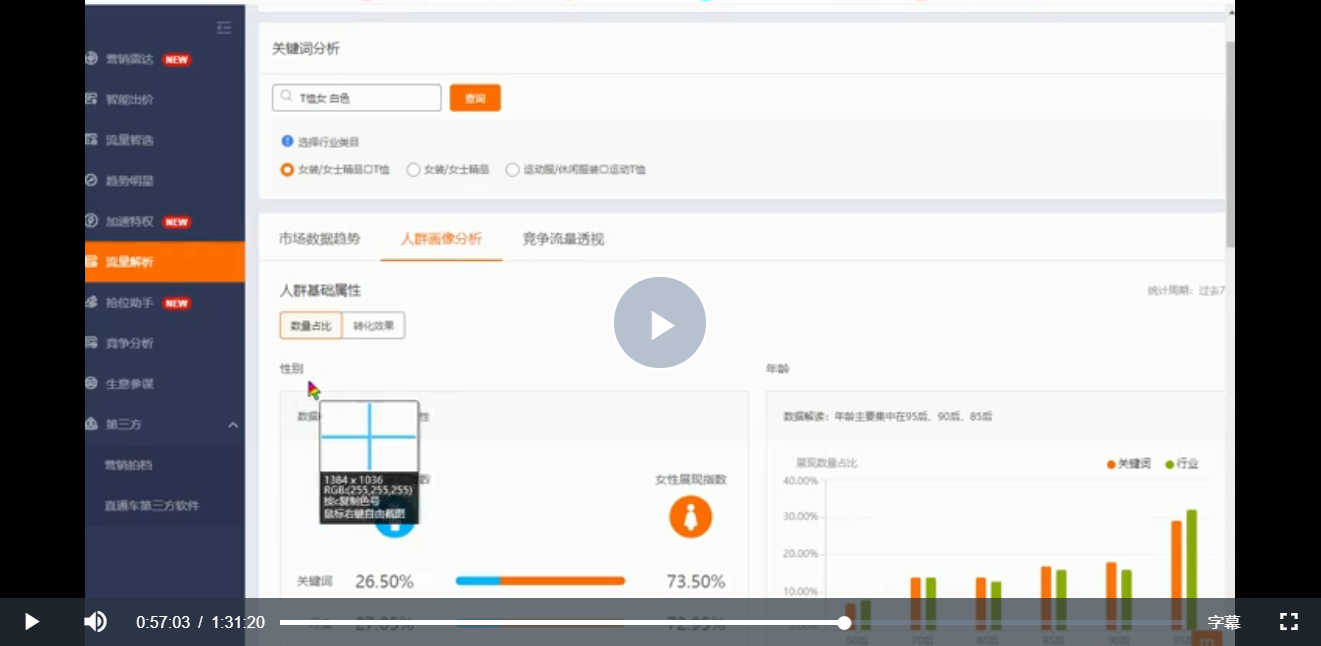This screenshot has width=1321, height=646.
Task: Click the 40.00% axis label
Action: (800, 481)
